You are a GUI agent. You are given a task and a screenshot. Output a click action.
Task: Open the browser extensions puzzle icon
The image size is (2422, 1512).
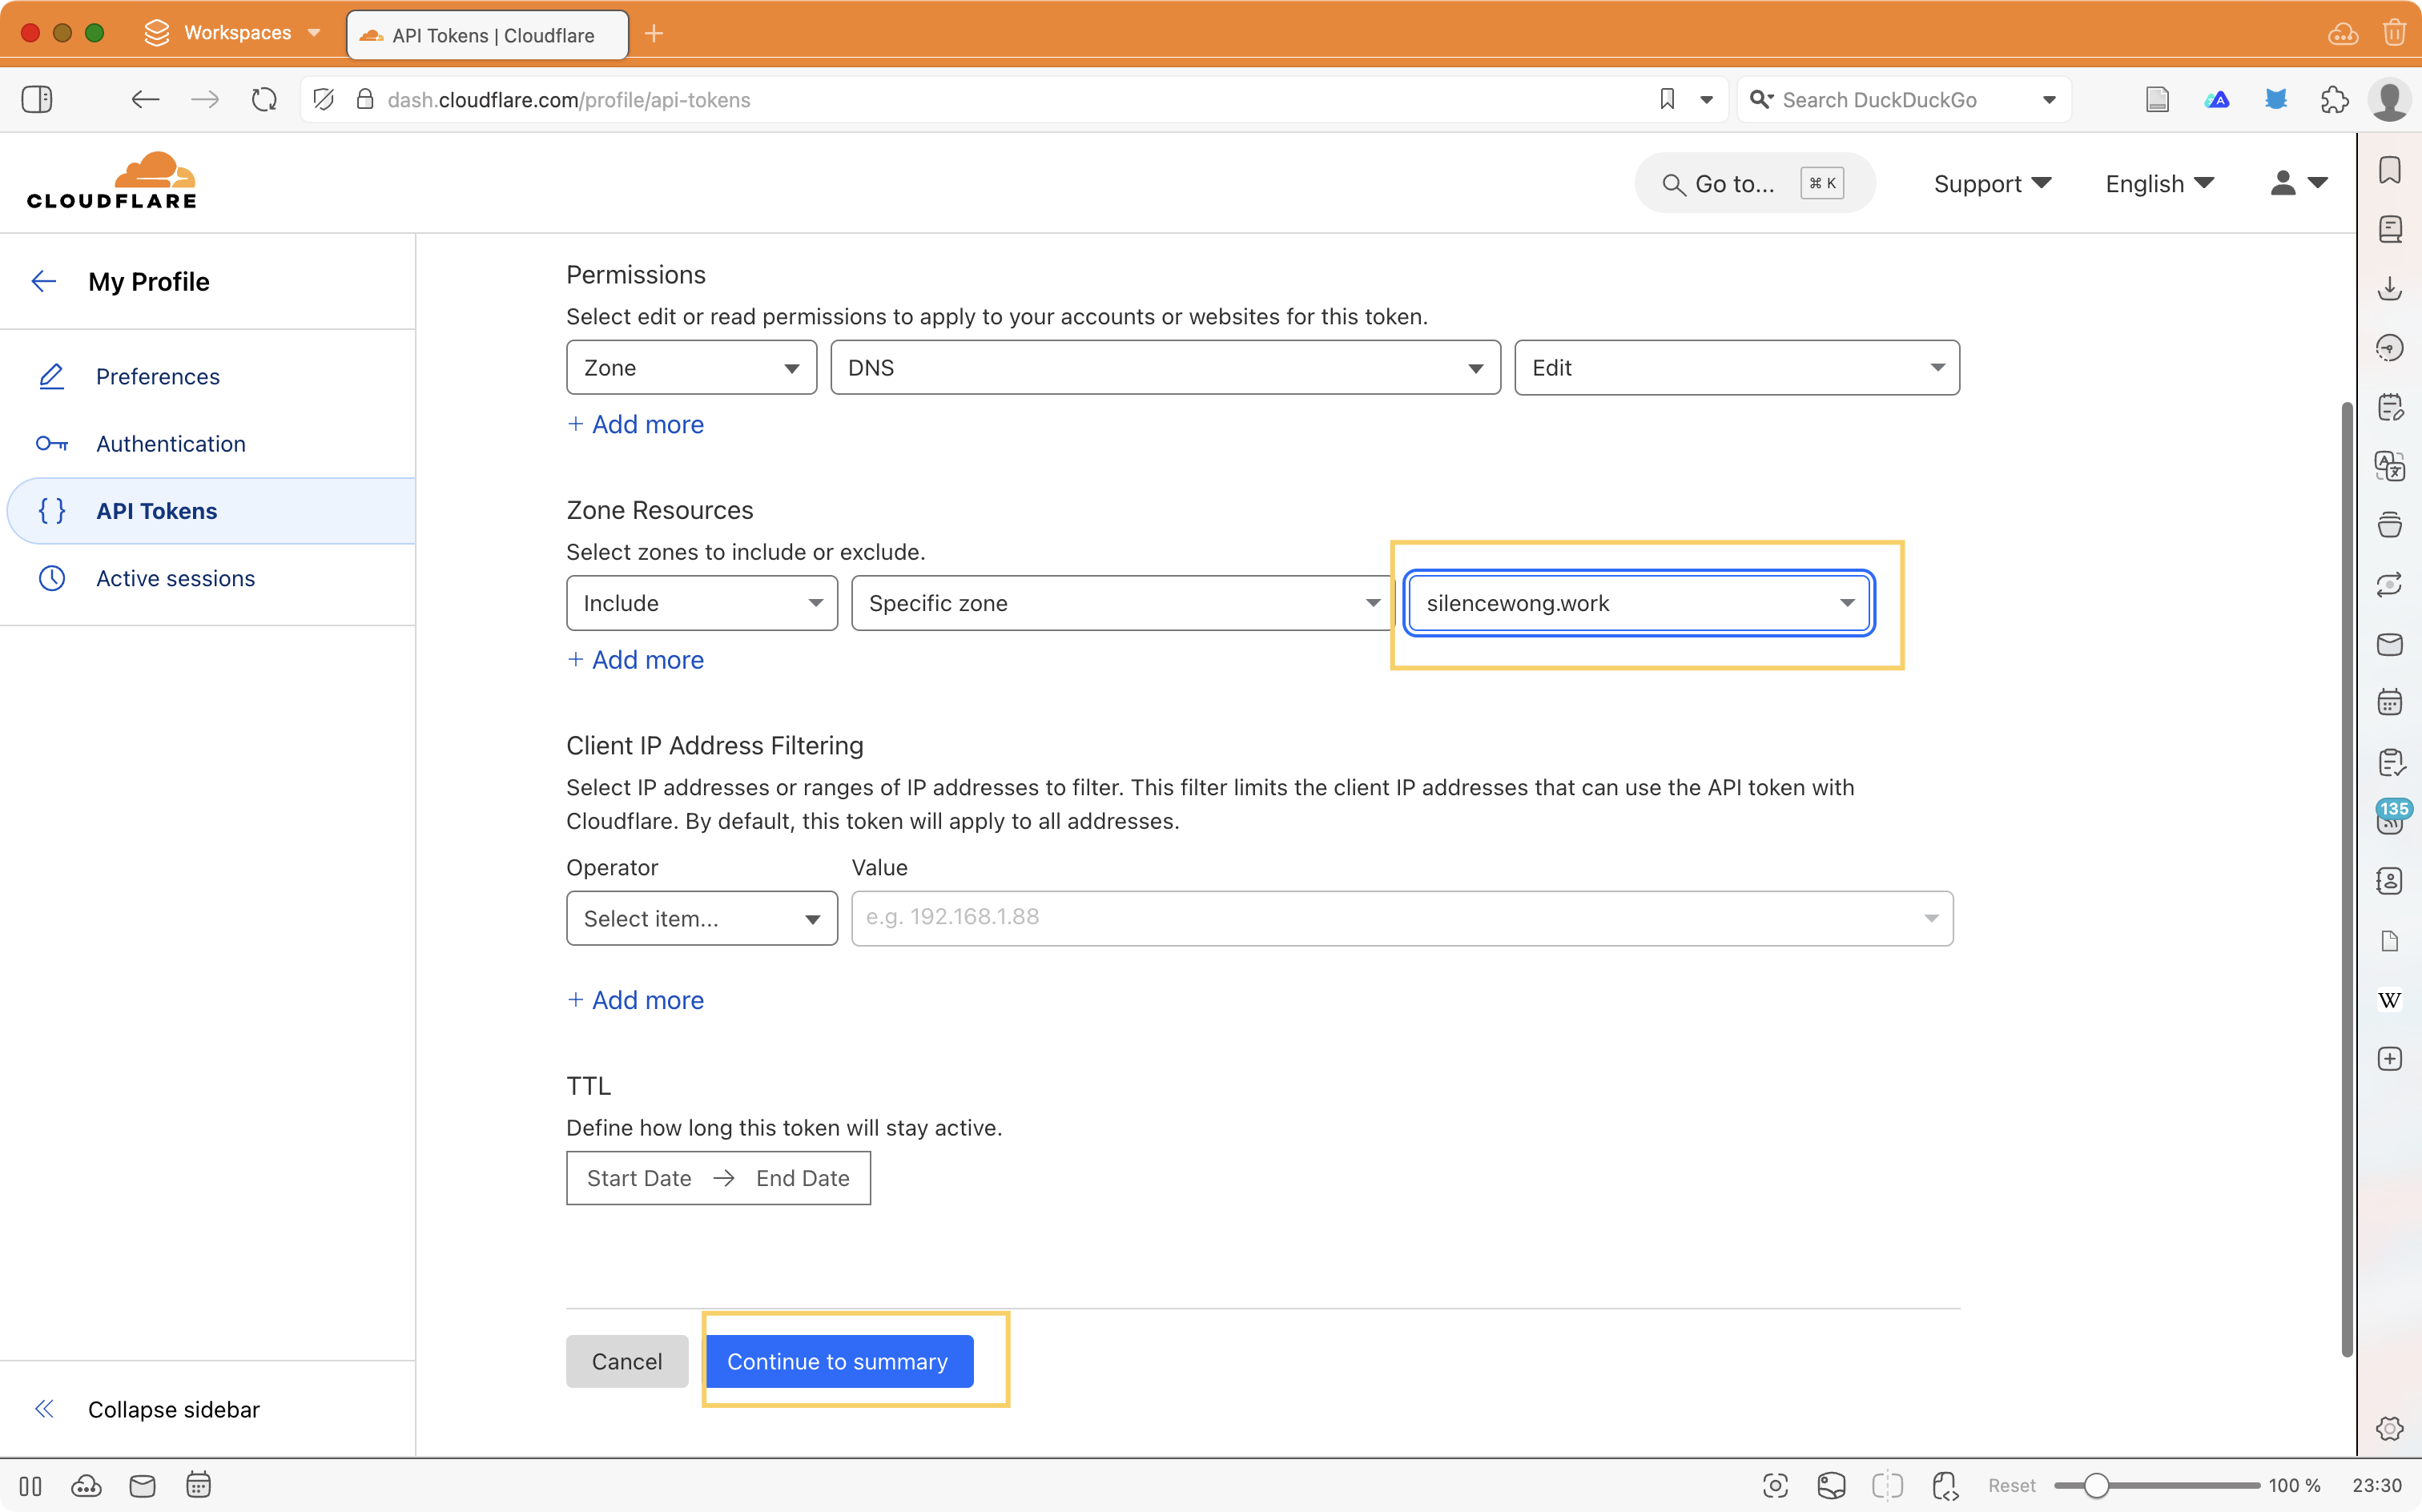tap(2335, 99)
